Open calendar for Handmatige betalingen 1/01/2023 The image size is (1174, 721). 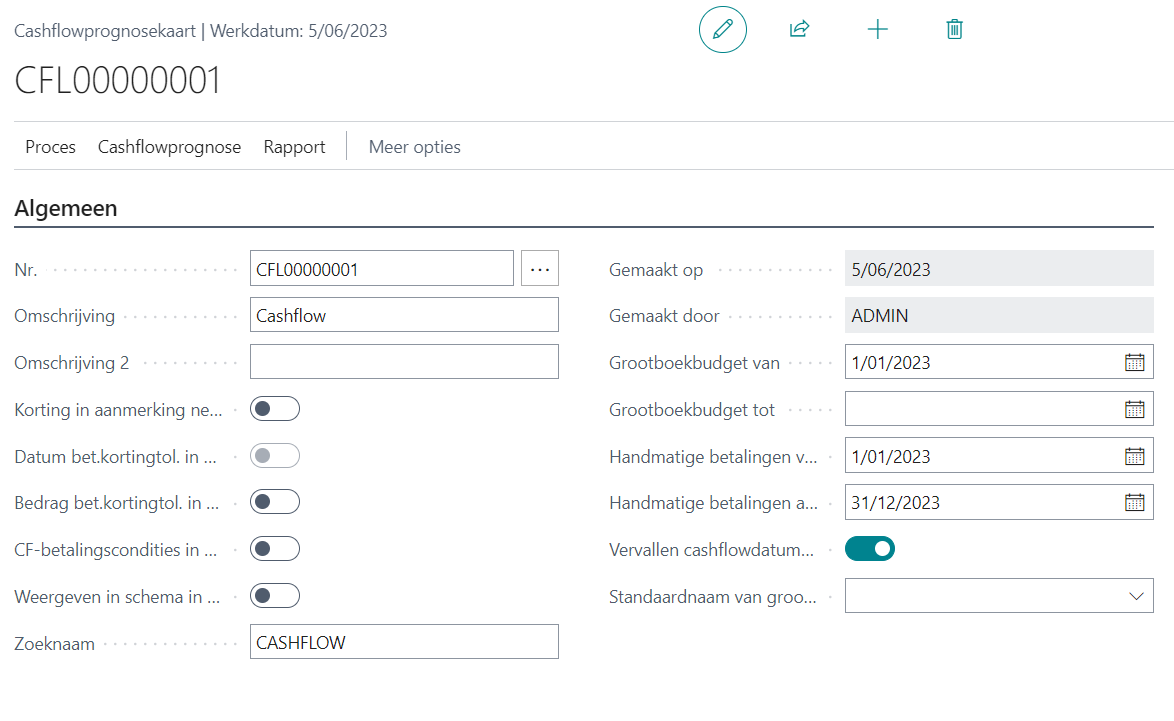1134,456
